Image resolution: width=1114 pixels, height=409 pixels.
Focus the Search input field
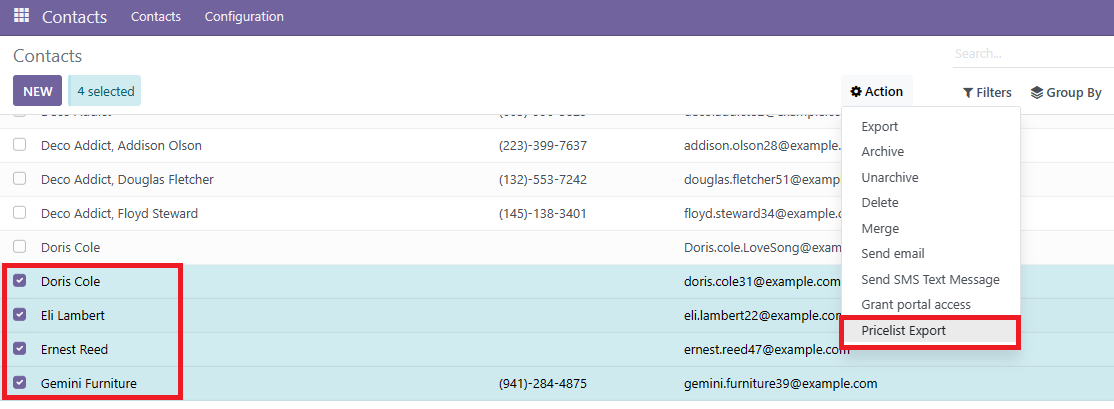pyautogui.click(x=1030, y=54)
